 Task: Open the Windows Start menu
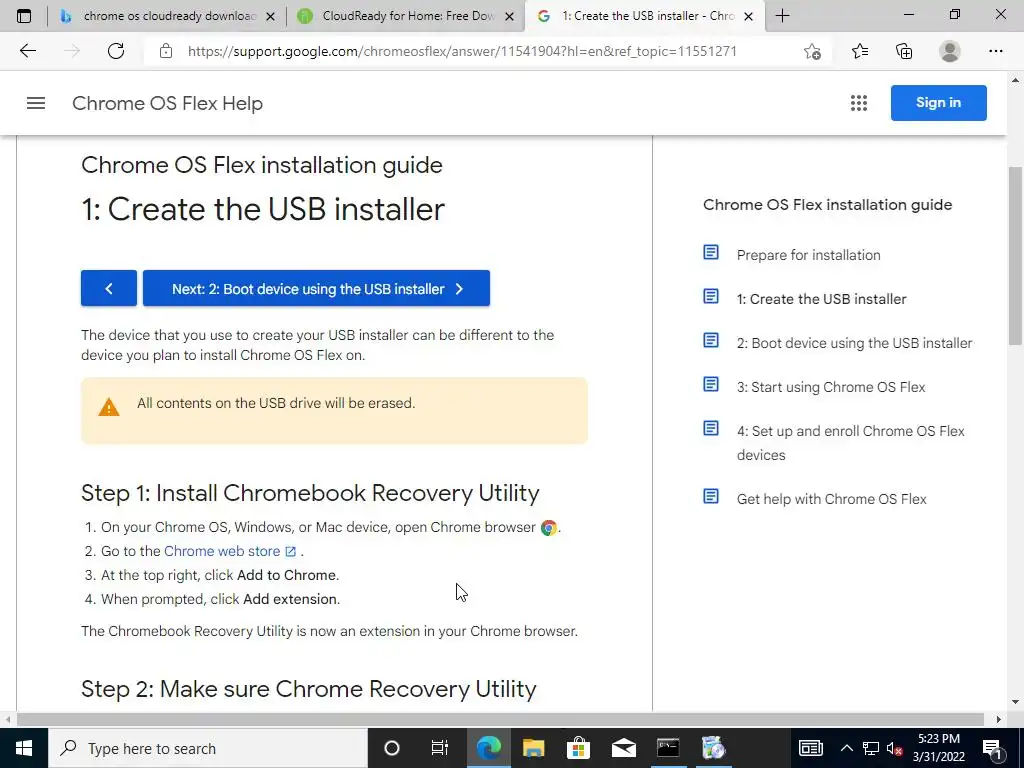coord(24,748)
